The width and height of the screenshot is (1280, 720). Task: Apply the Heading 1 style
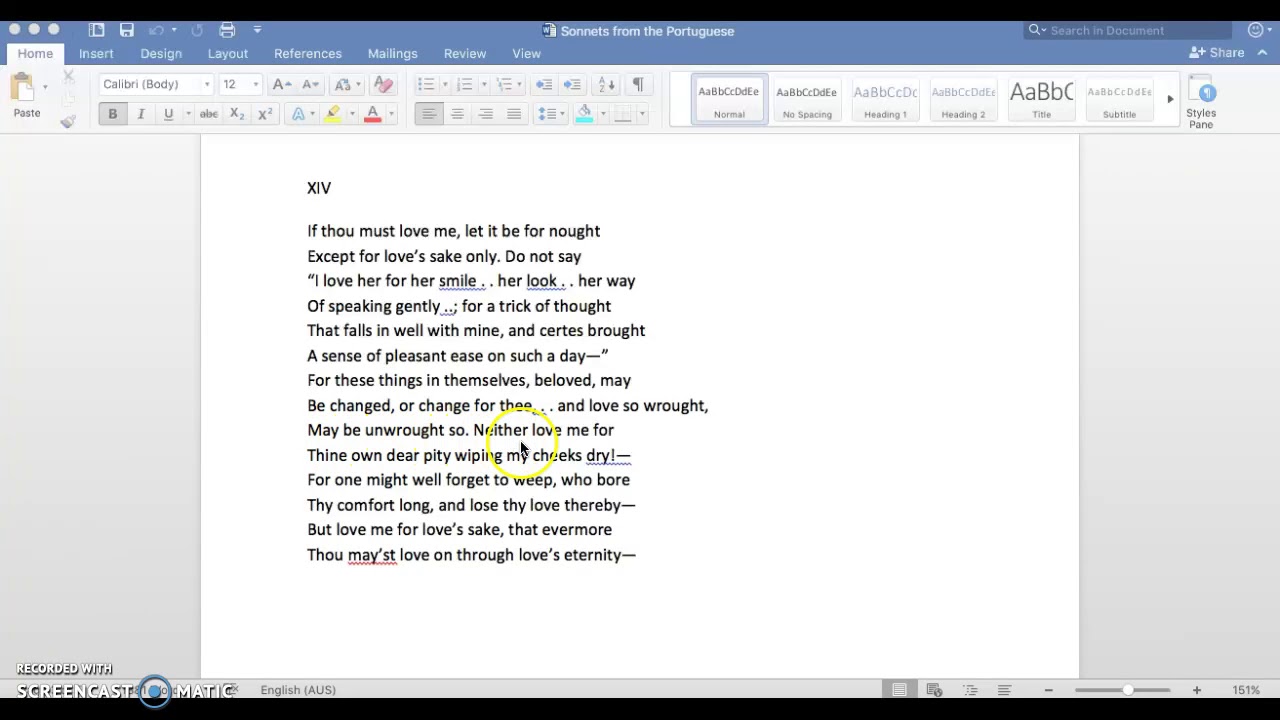885,99
